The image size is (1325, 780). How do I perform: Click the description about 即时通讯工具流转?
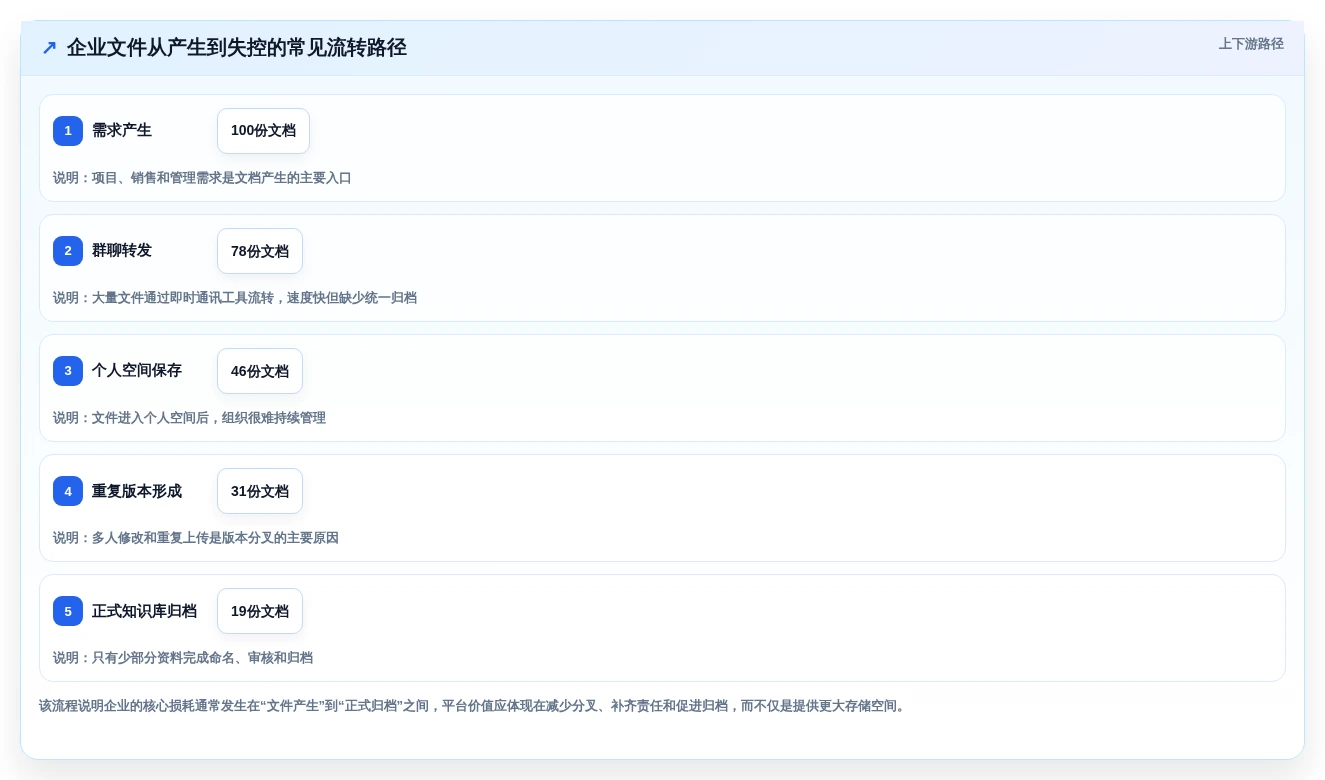tap(235, 298)
